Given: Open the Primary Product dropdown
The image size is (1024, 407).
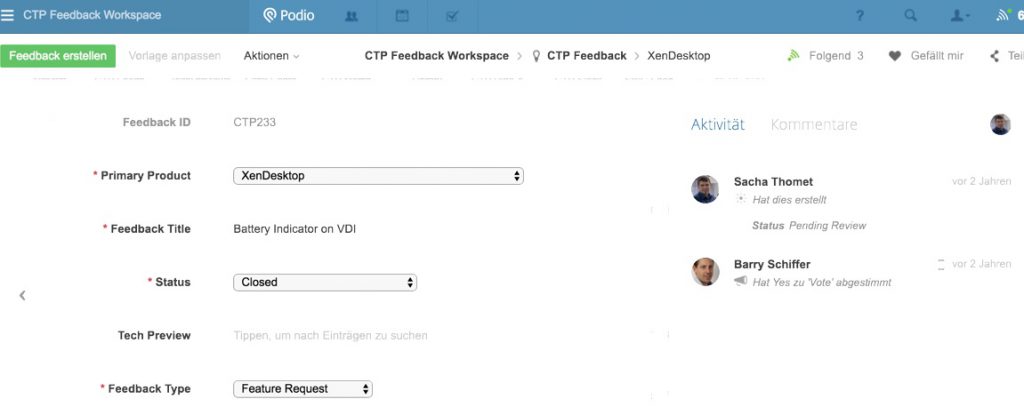Looking at the screenshot, I should tap(378, 176).
